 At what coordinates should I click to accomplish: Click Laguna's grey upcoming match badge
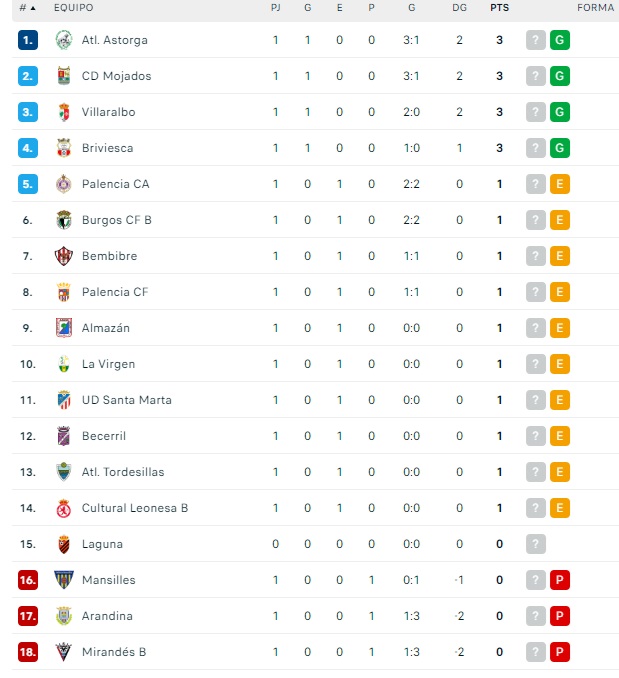point(536,544)
